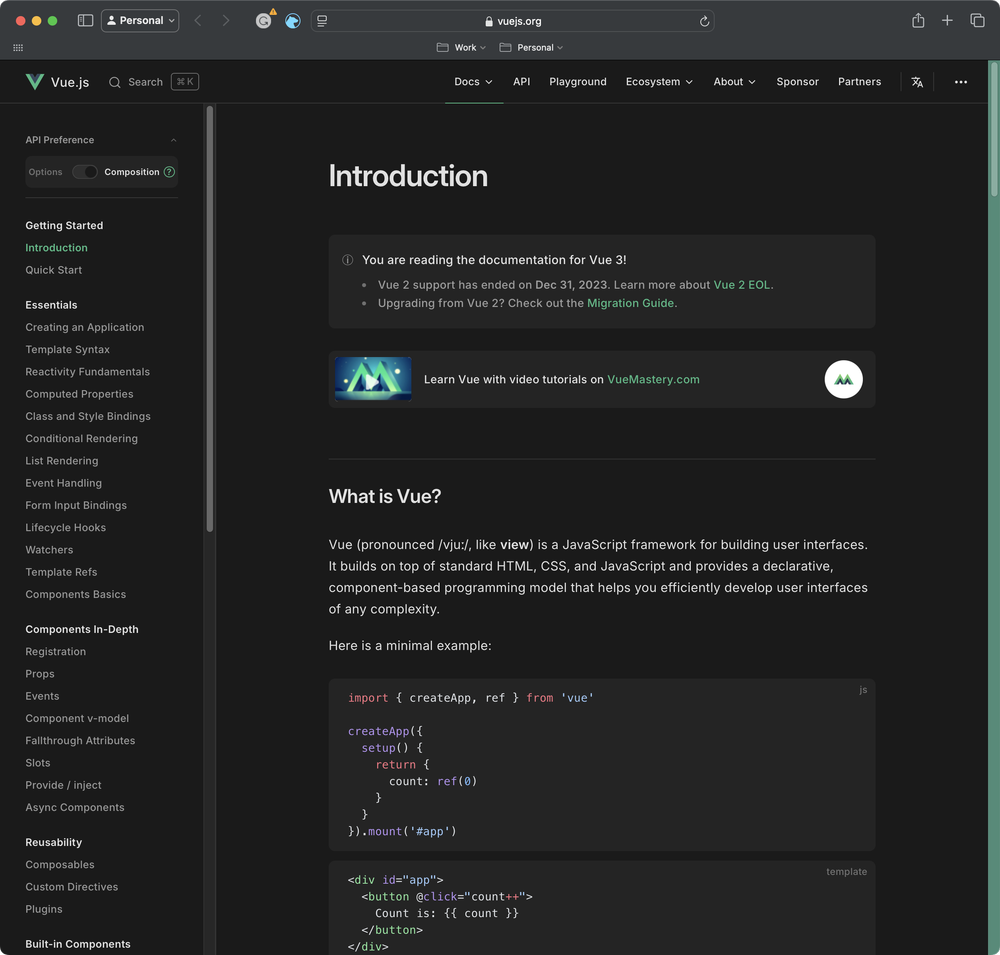Open Async Components page
The image size is (1000, 955).
coord(75,808)
